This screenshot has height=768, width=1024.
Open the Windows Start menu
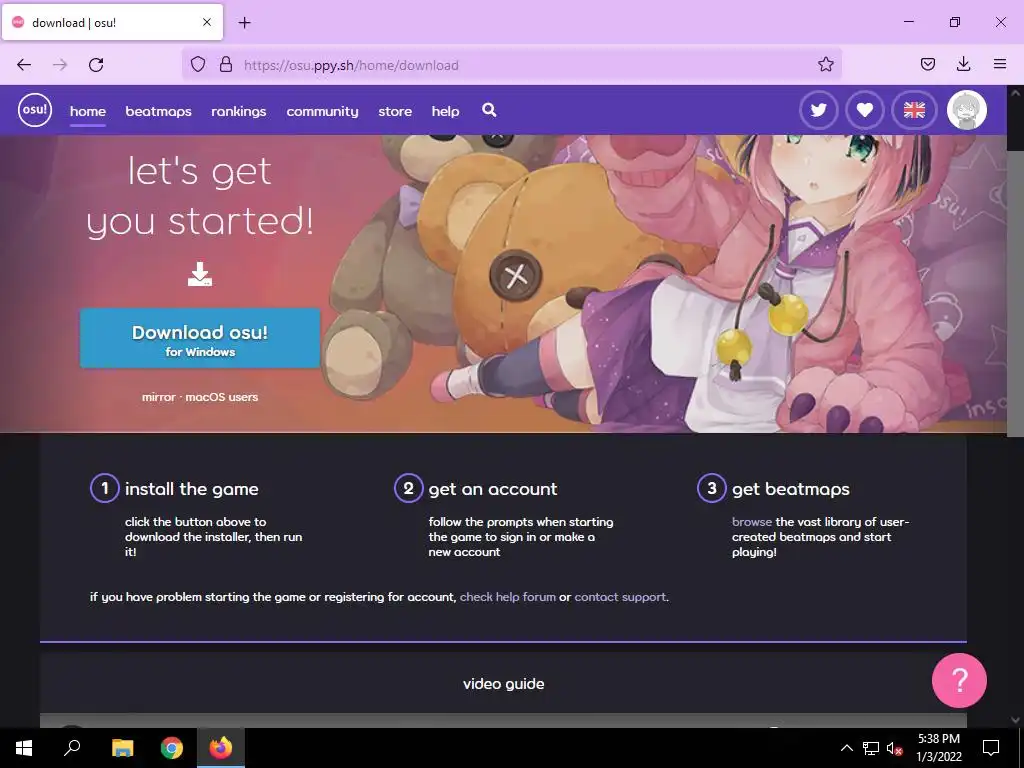(x=24, y=748)
